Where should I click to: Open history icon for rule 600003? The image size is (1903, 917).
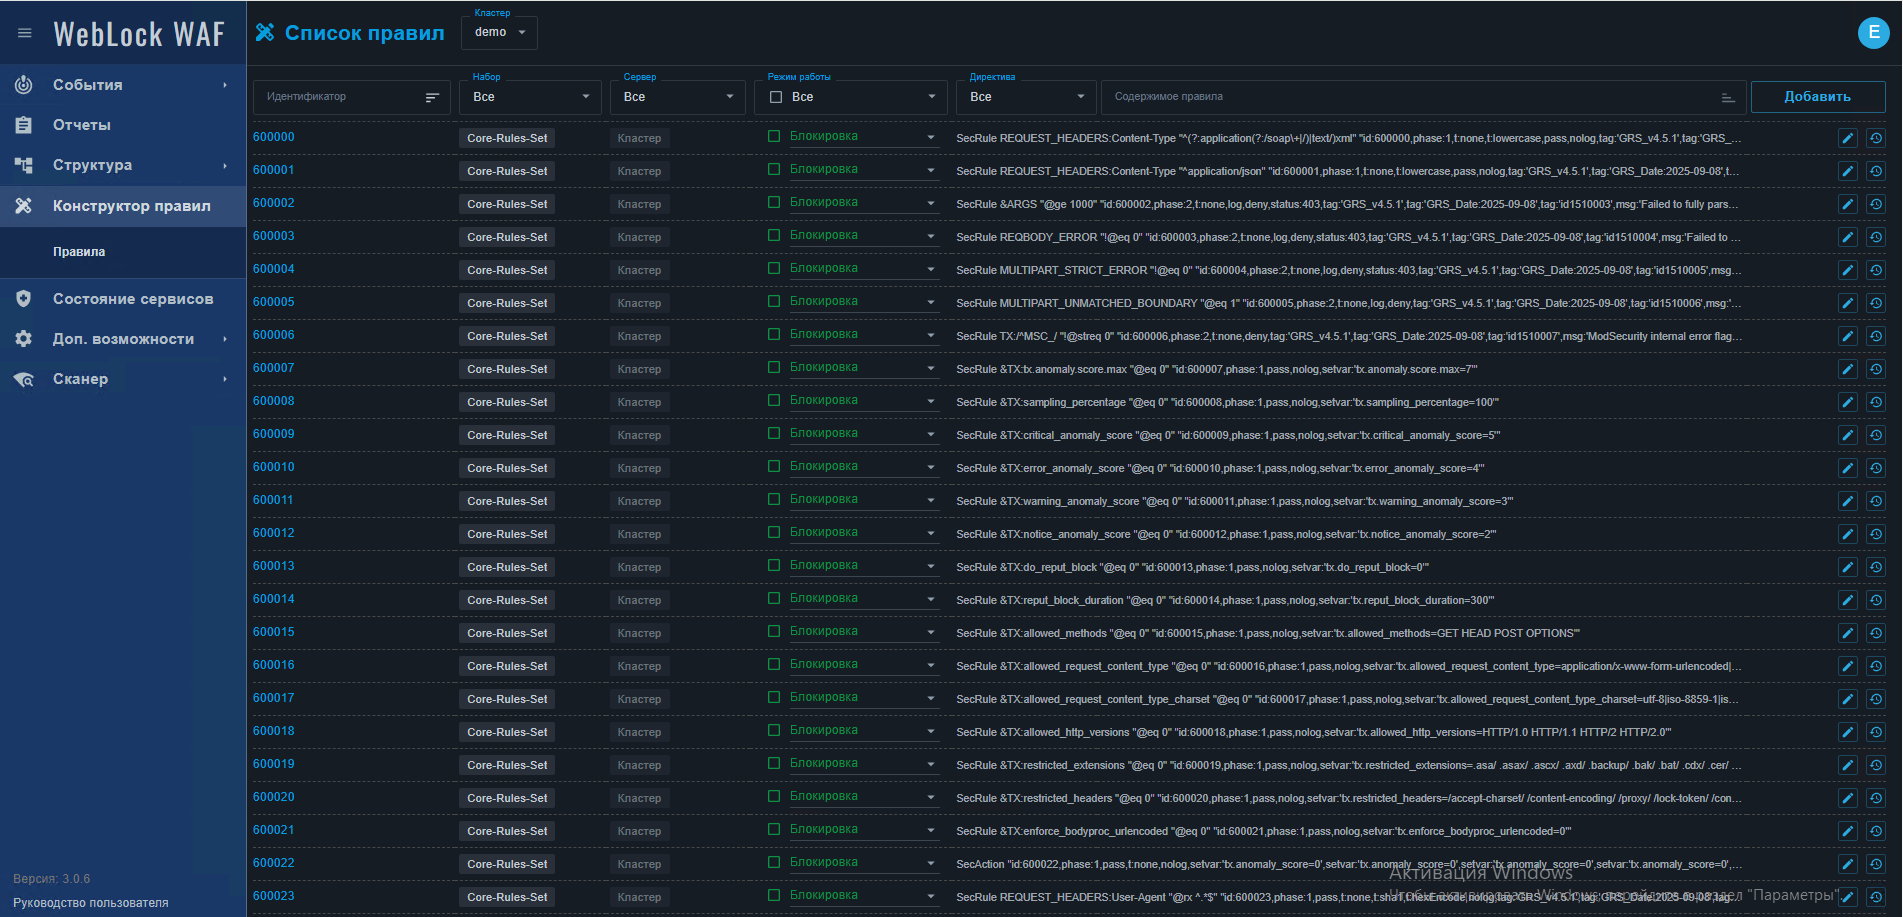pos(1876,237)
